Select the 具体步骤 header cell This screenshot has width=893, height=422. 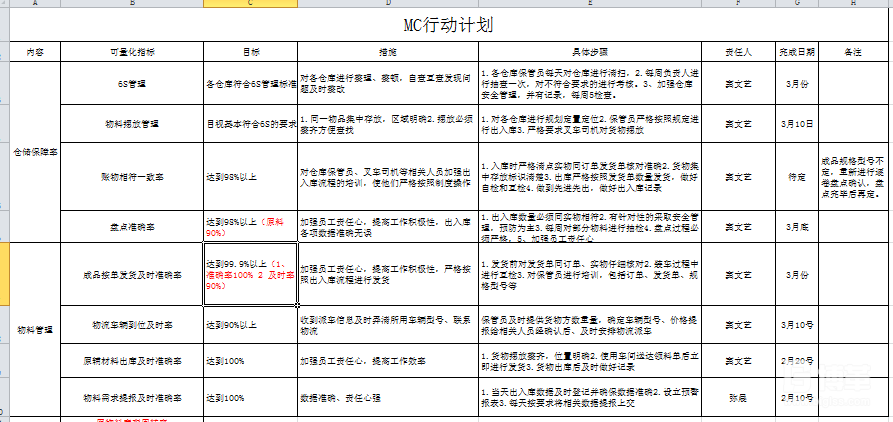point(590,51)
